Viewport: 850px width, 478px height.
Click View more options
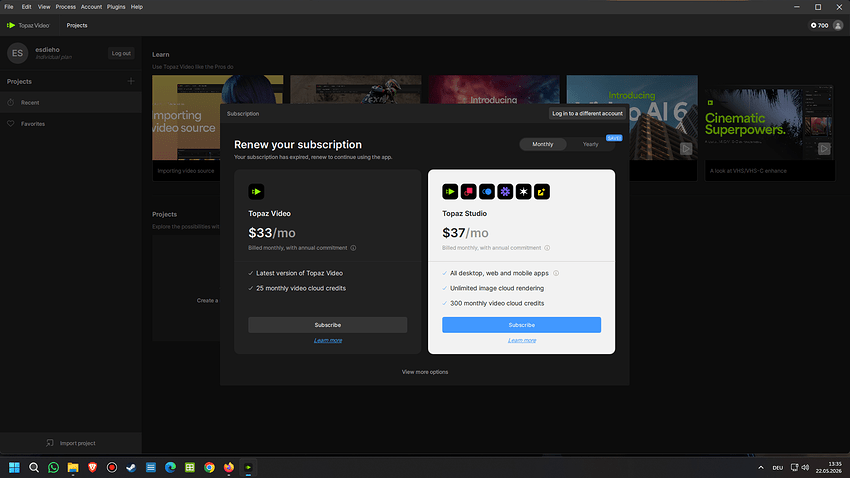(x=425, y=372)
